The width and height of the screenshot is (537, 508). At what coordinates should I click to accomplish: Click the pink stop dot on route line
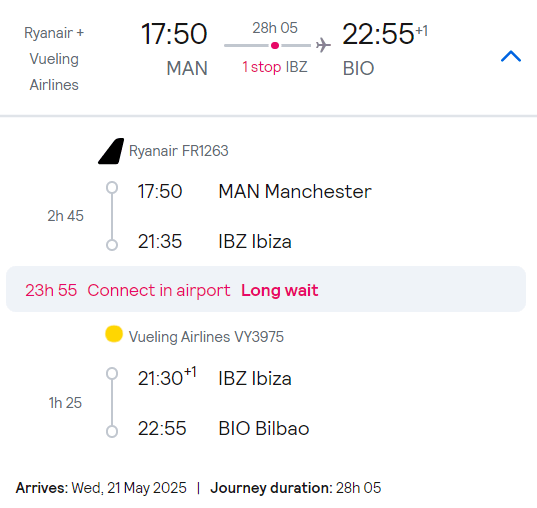tap(275, 45)
